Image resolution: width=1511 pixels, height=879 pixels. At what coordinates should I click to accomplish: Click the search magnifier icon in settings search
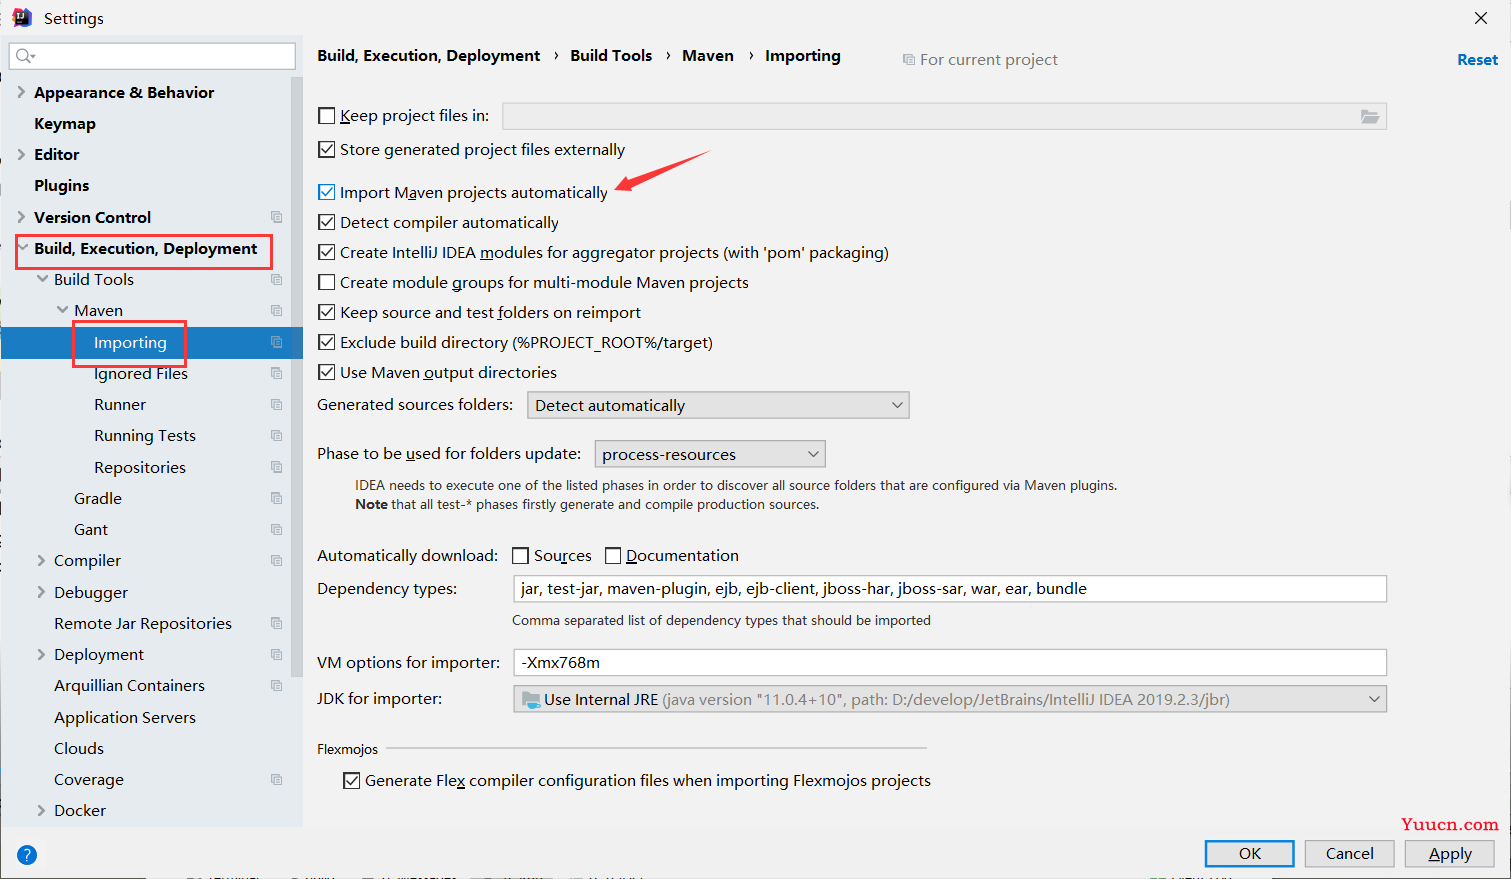[25, 56]
